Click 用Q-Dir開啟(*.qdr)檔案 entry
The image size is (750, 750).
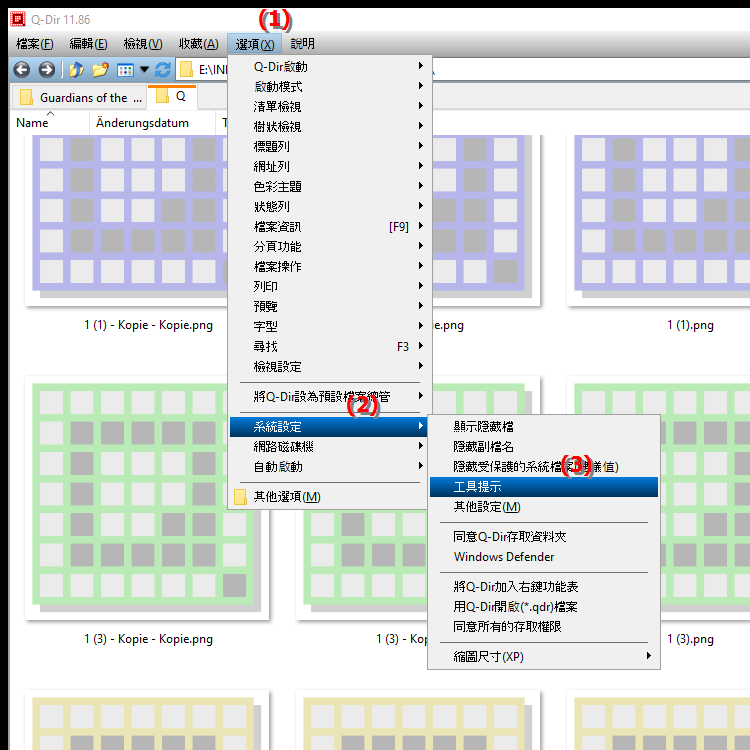(x=544, y=607)
